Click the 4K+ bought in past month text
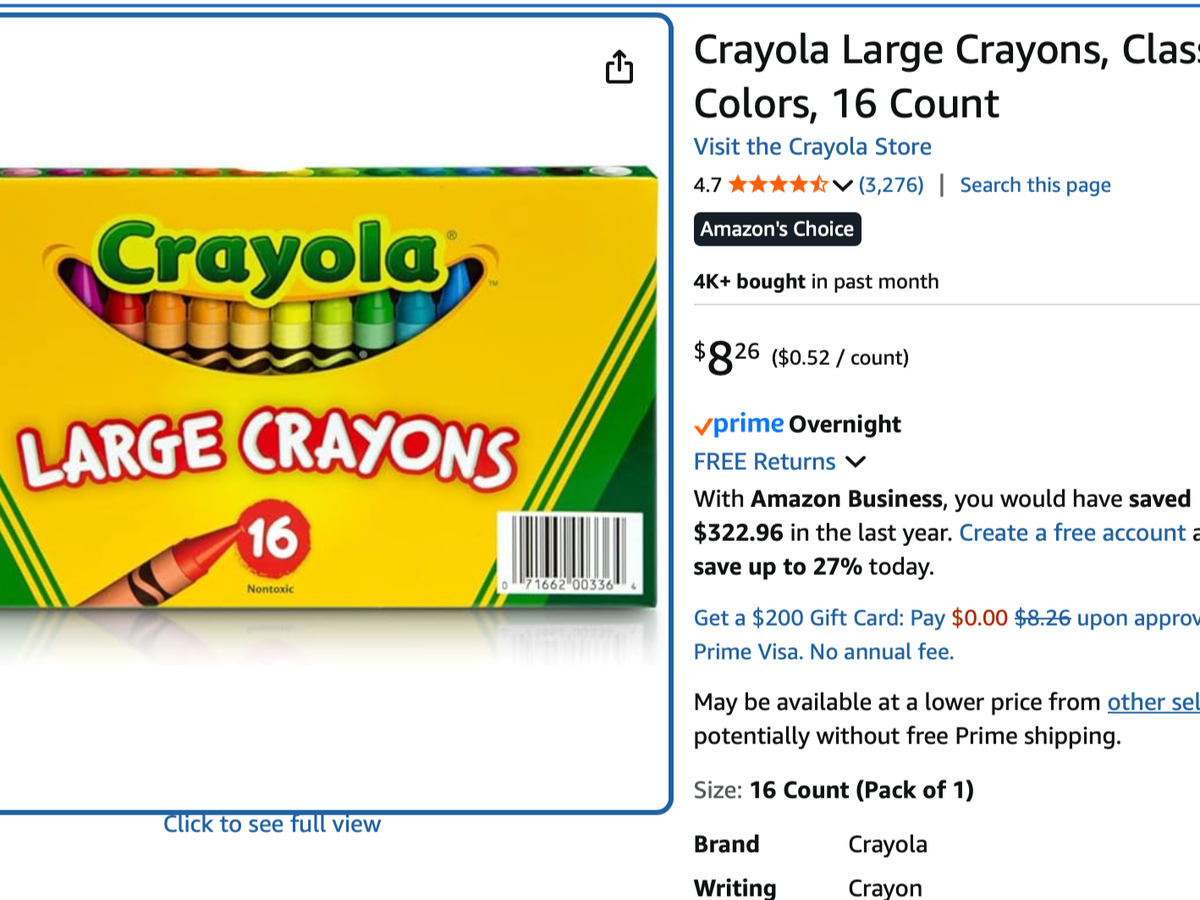 (816, 282)
